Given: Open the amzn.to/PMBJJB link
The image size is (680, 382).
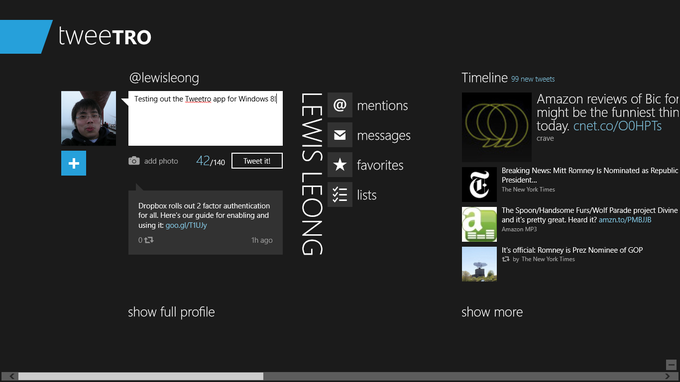Looking at the screenshot, I should coord(625,220).
